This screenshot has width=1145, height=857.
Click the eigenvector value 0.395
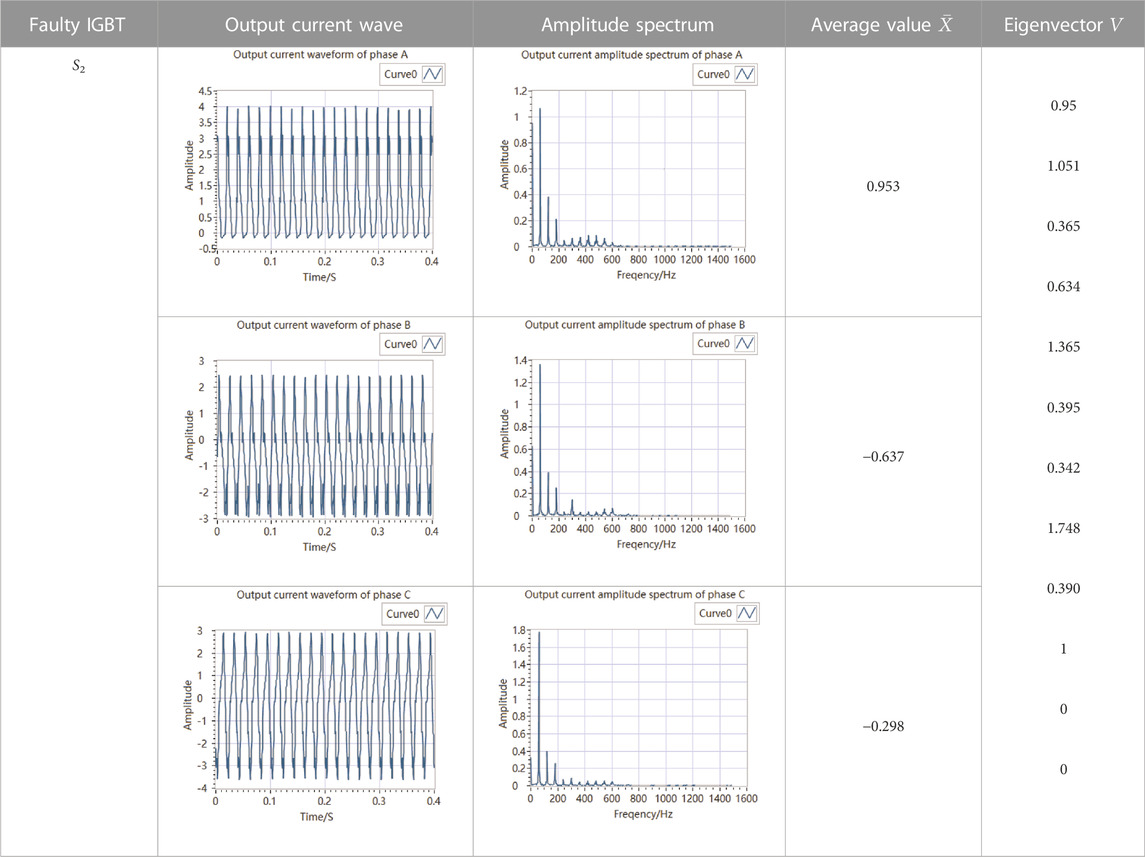pyautogui.click(x=1063, y=407)
